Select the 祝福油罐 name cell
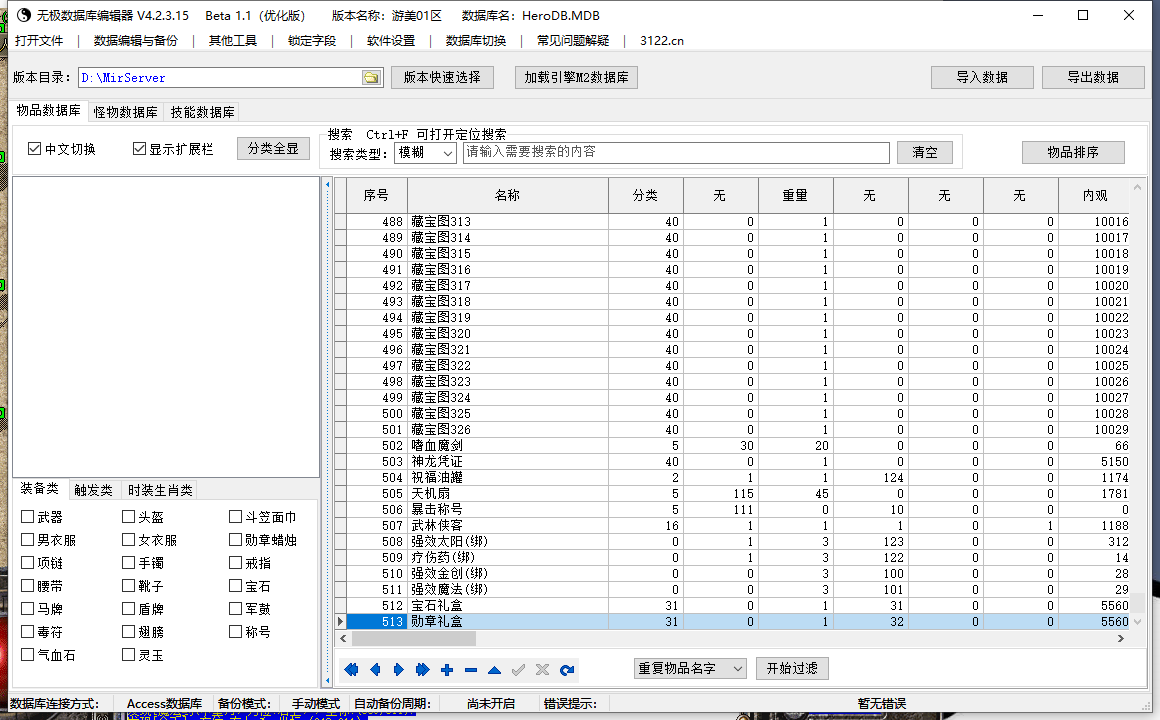1160x720 pixels. [508, 477]
